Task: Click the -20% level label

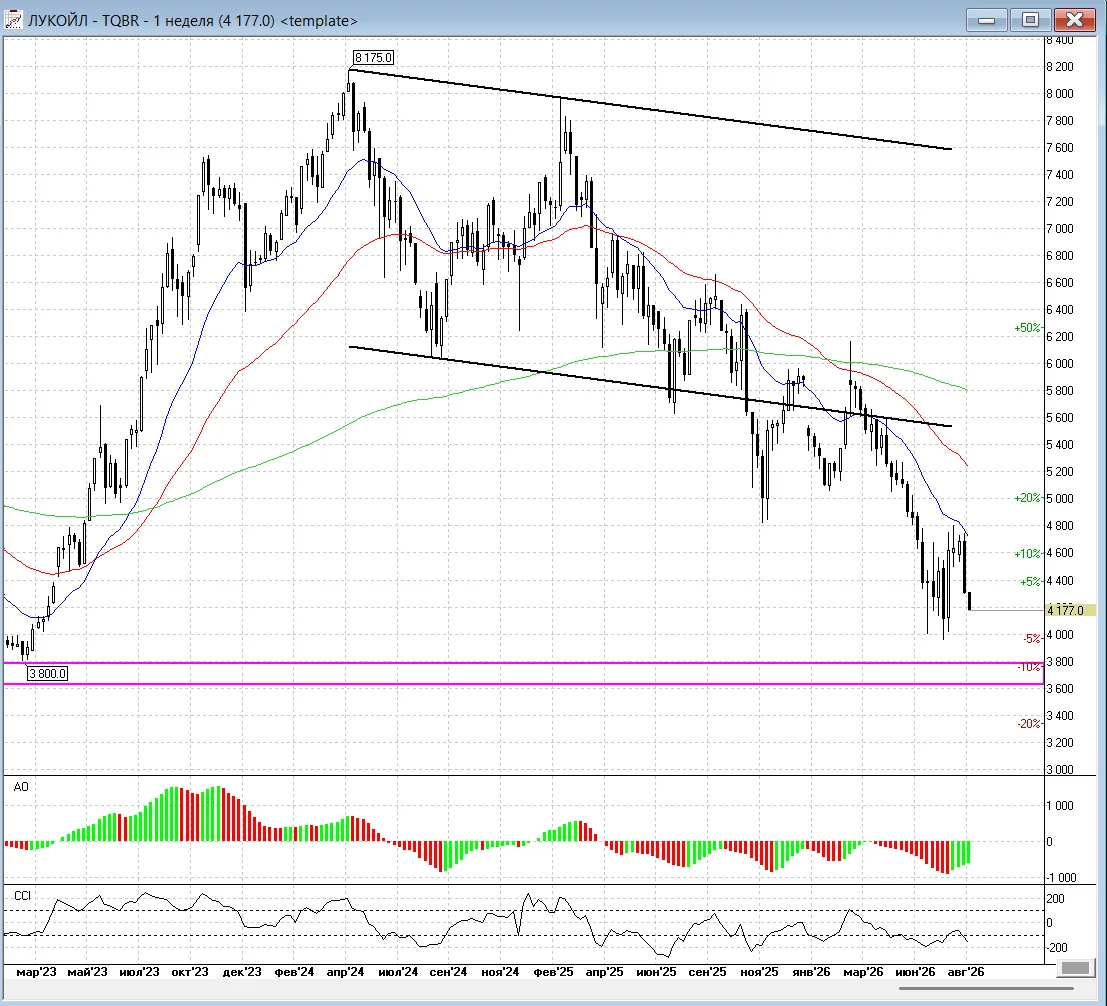Action: click(1029, 724)
